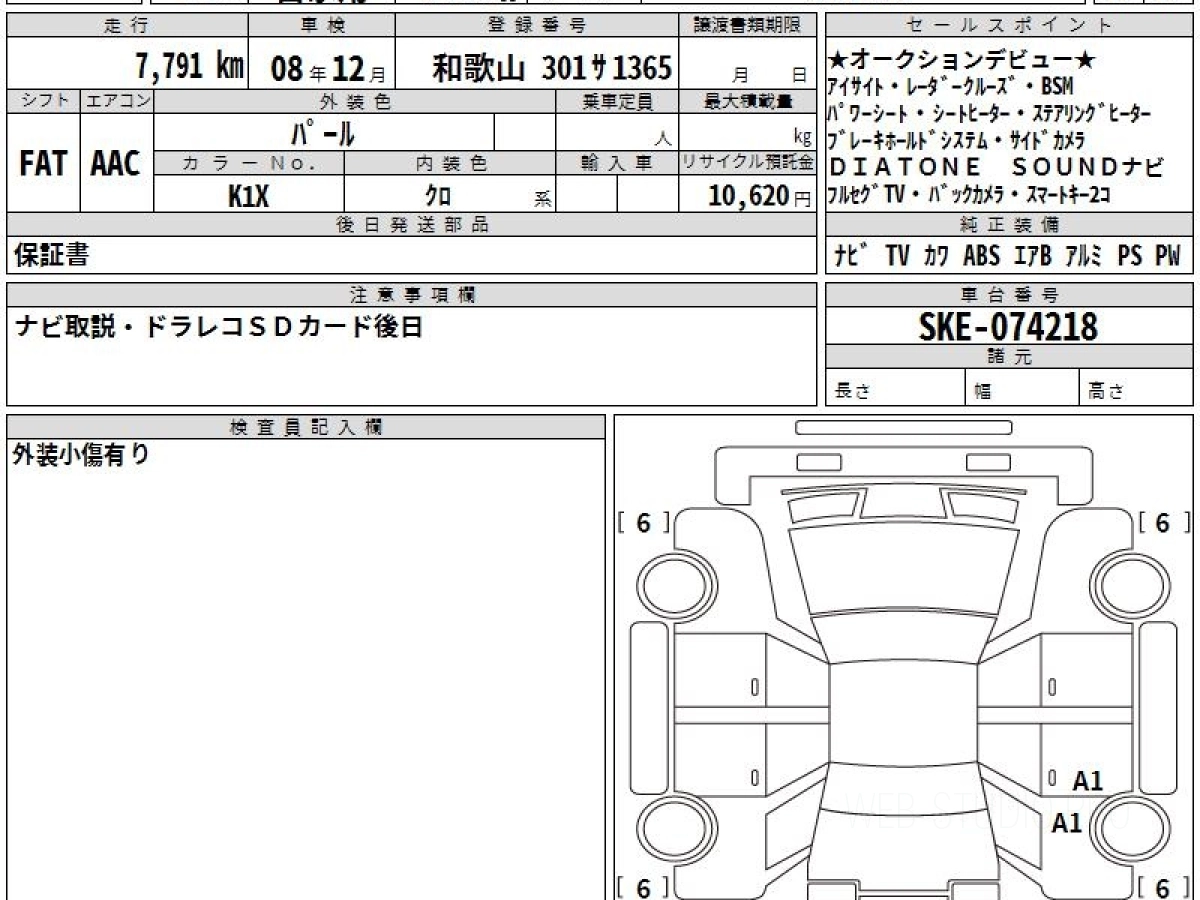
Task: Select the セールスポイント header
Action: tap(1008, 26)
